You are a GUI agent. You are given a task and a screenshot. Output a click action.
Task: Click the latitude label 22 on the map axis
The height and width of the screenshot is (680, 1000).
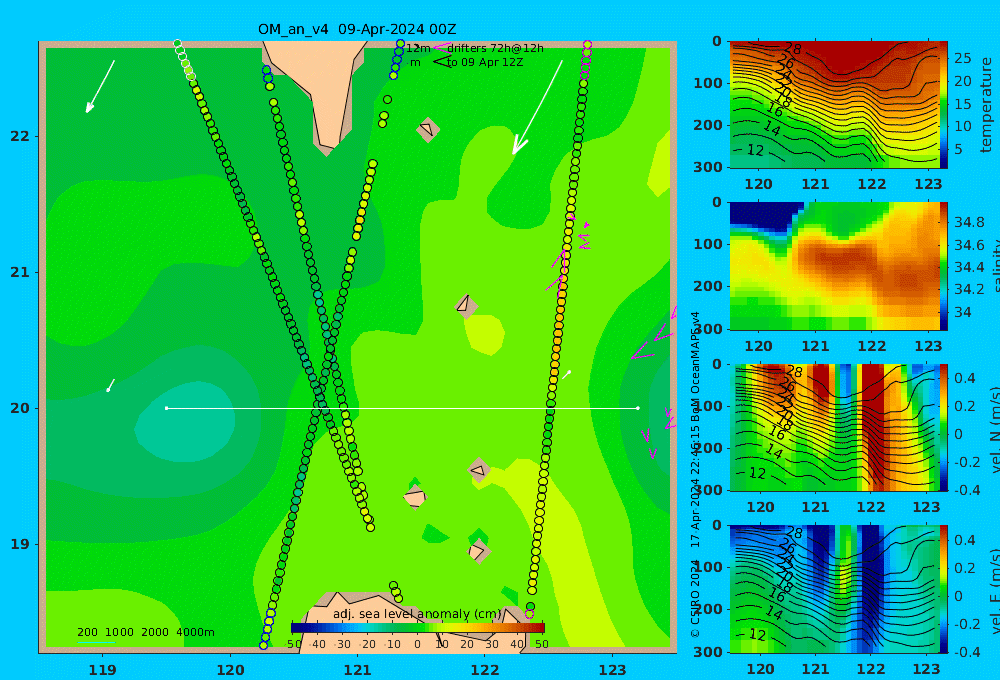point(20,136)
